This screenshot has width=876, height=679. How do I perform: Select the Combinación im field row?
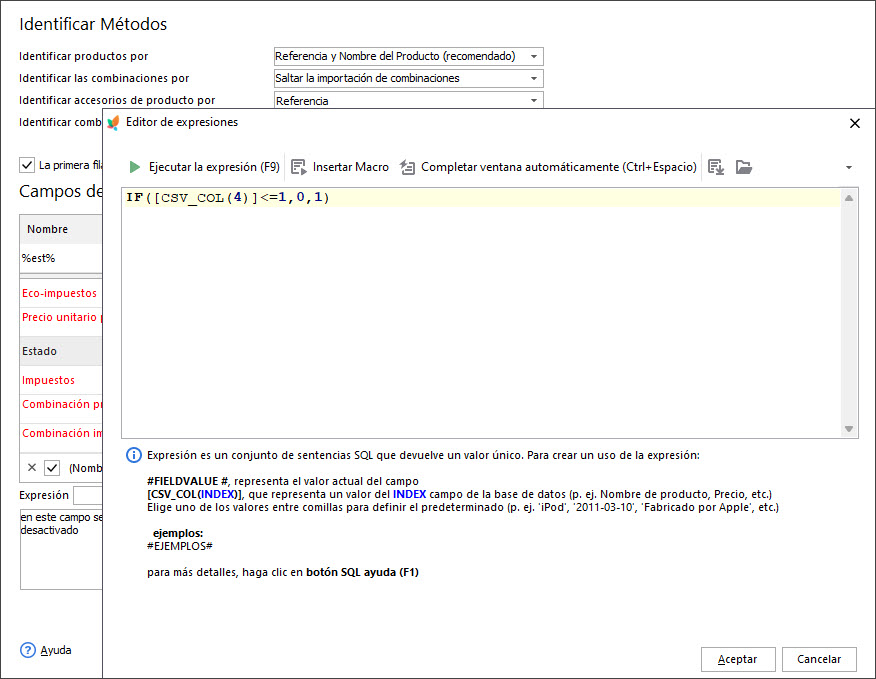pos(61,433)
